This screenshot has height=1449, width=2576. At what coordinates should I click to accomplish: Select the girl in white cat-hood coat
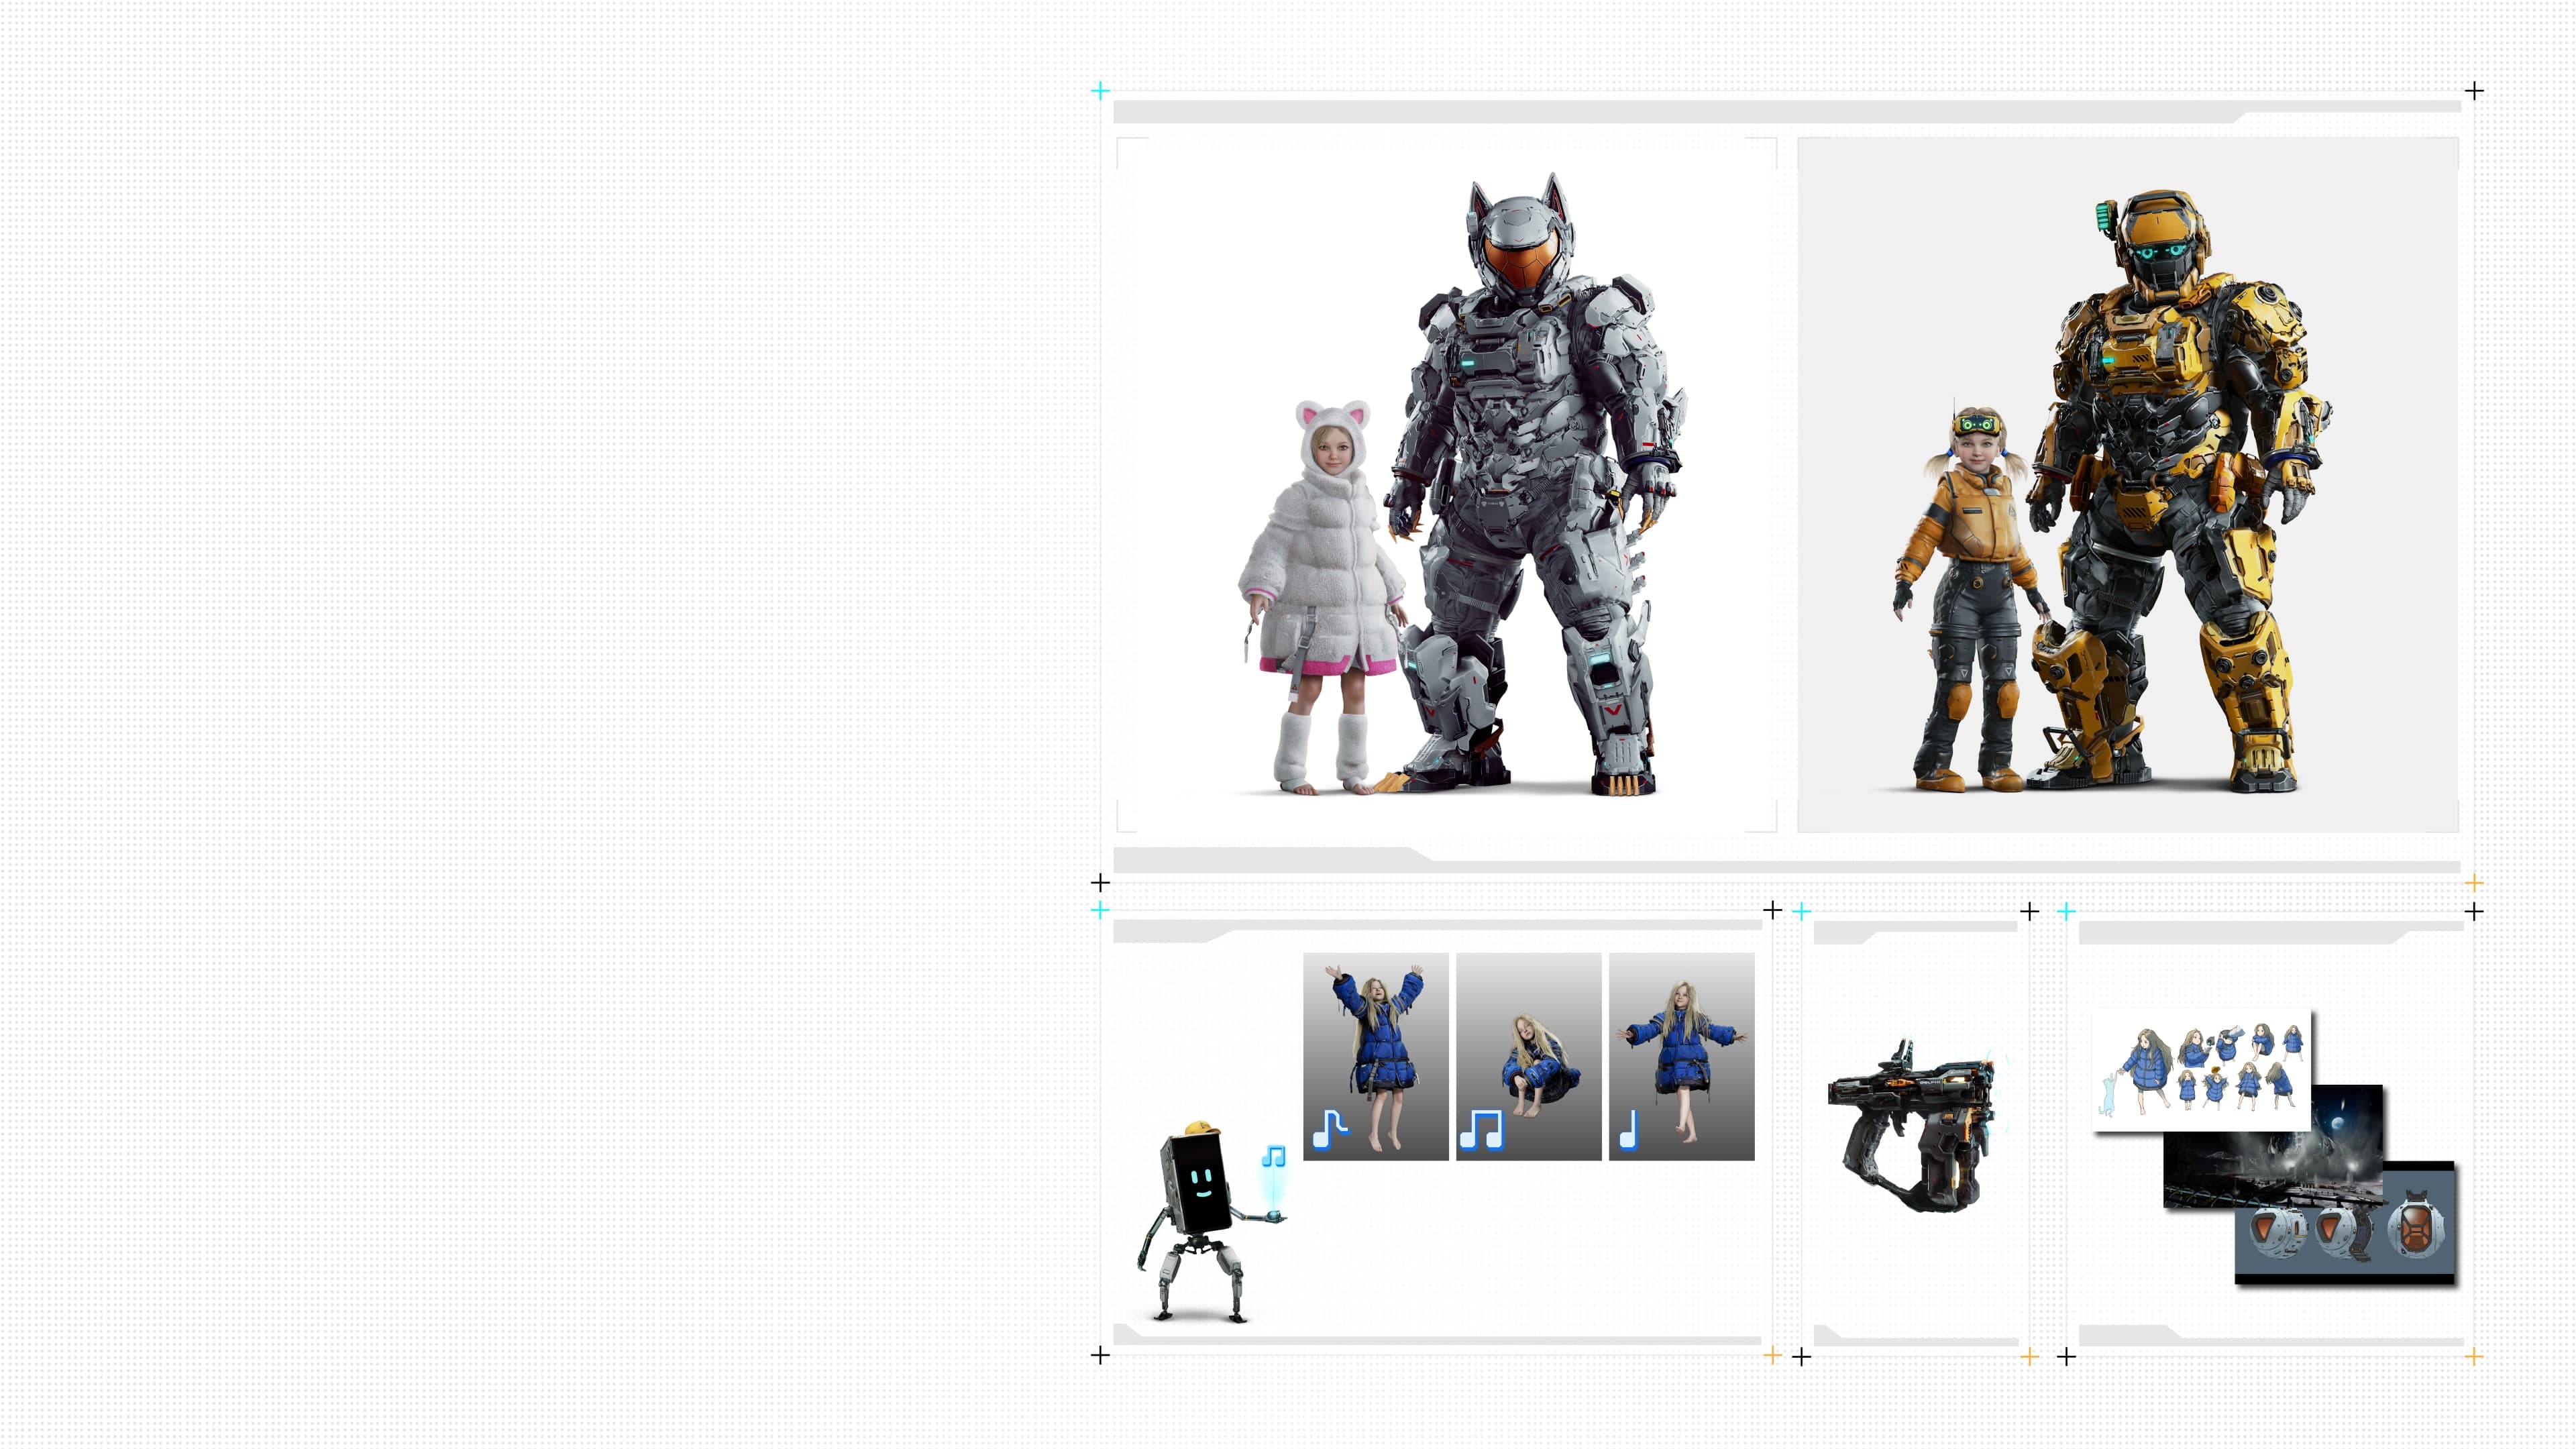tap(1320, 597)
